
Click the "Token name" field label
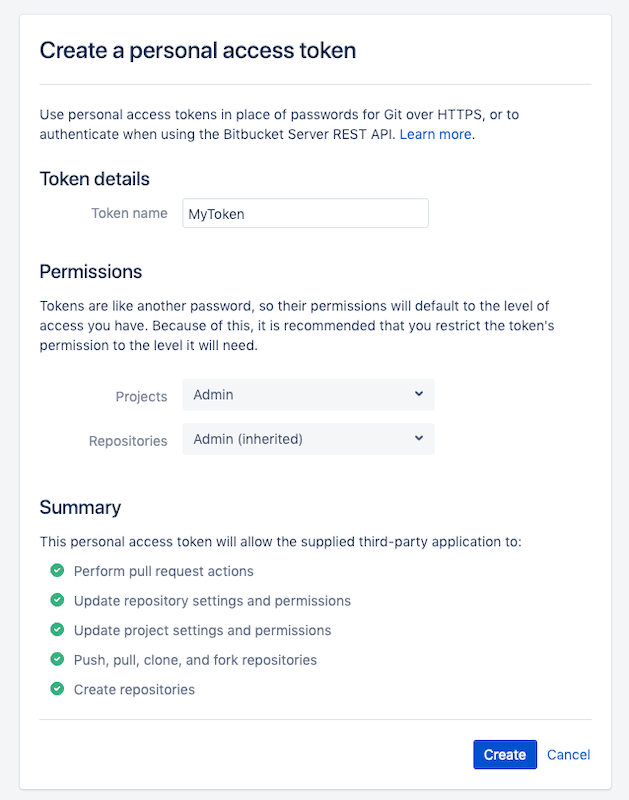point(129,213)
